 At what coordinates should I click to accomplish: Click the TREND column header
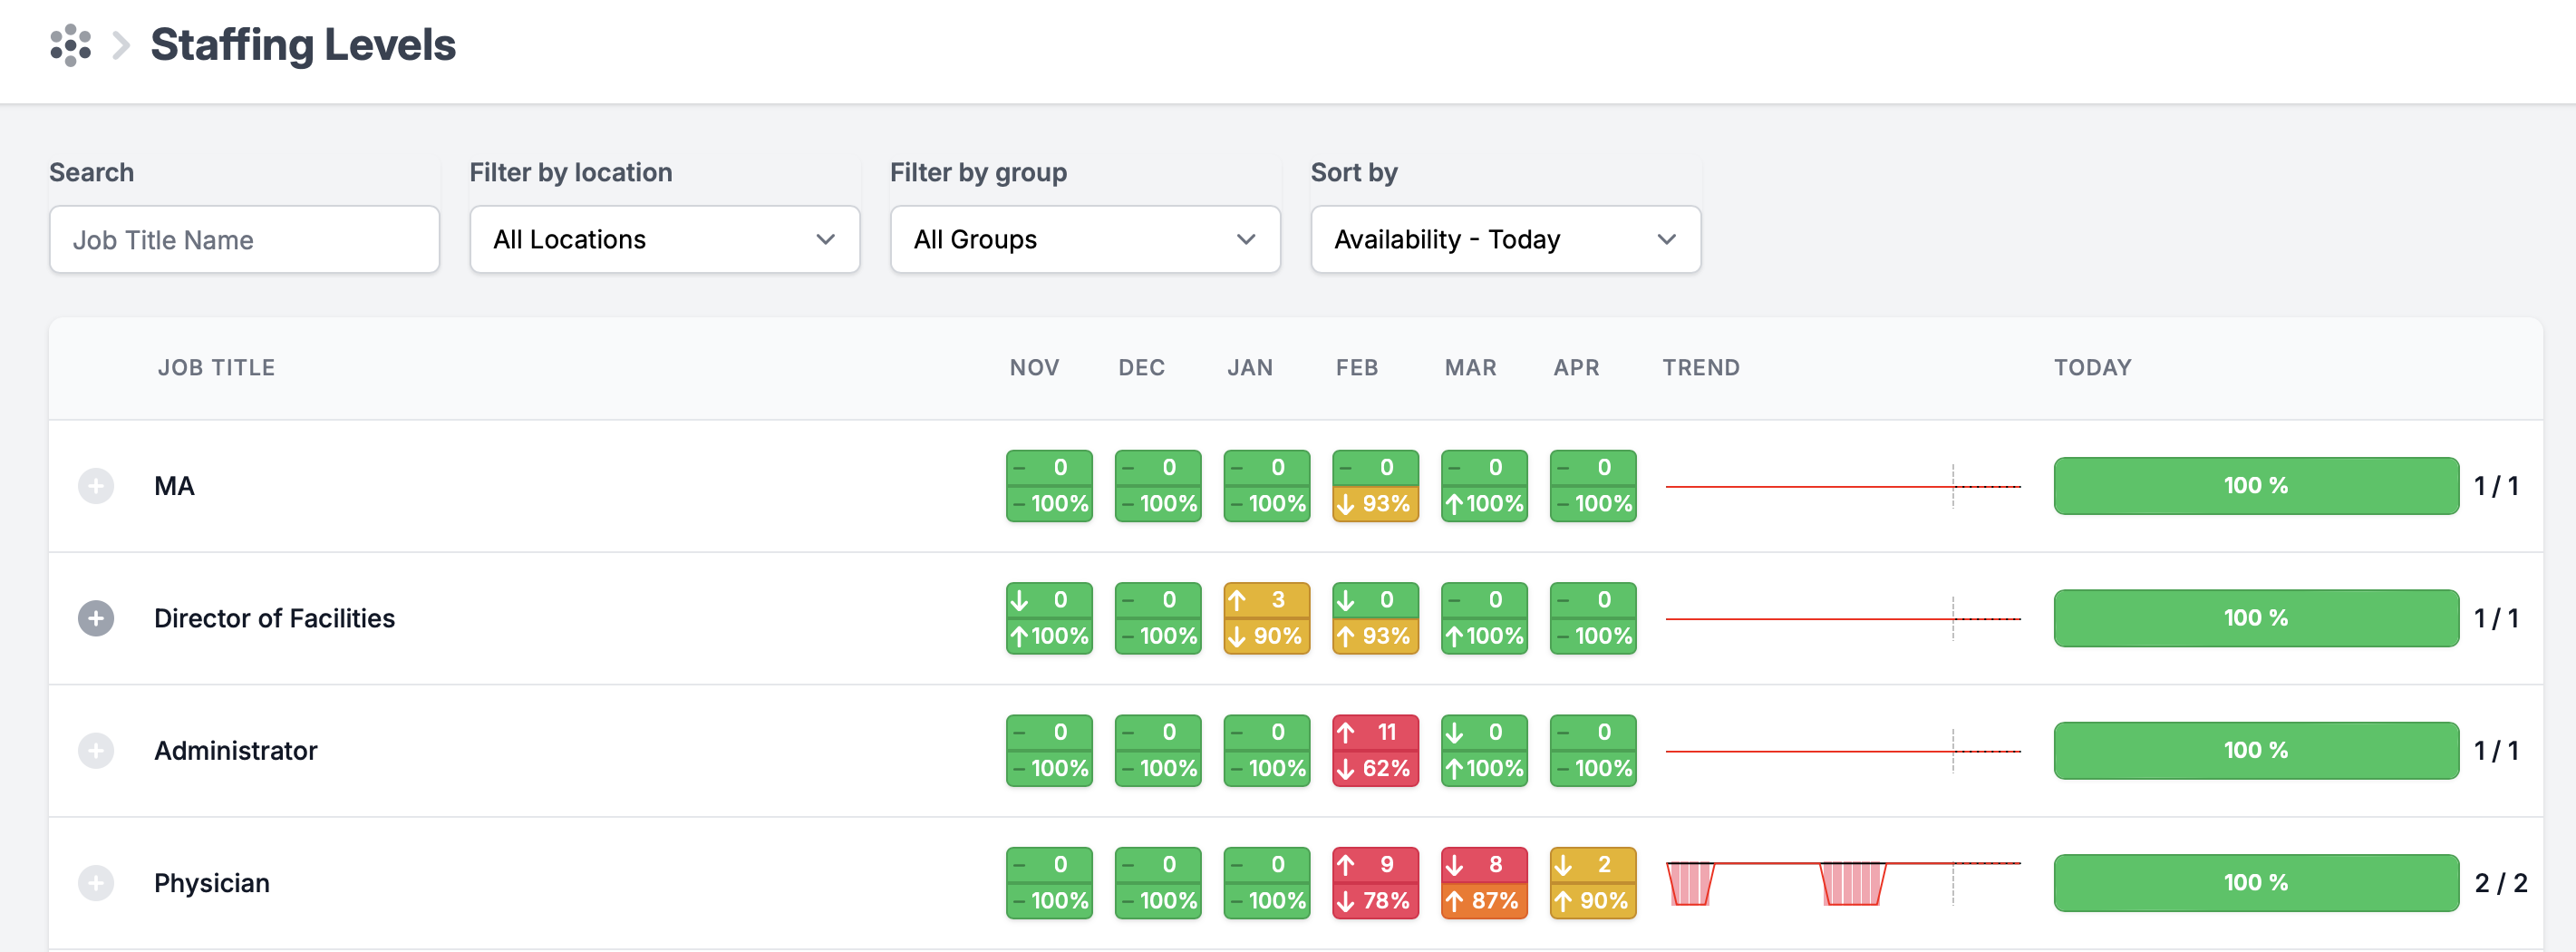(x=1701, y=368)
